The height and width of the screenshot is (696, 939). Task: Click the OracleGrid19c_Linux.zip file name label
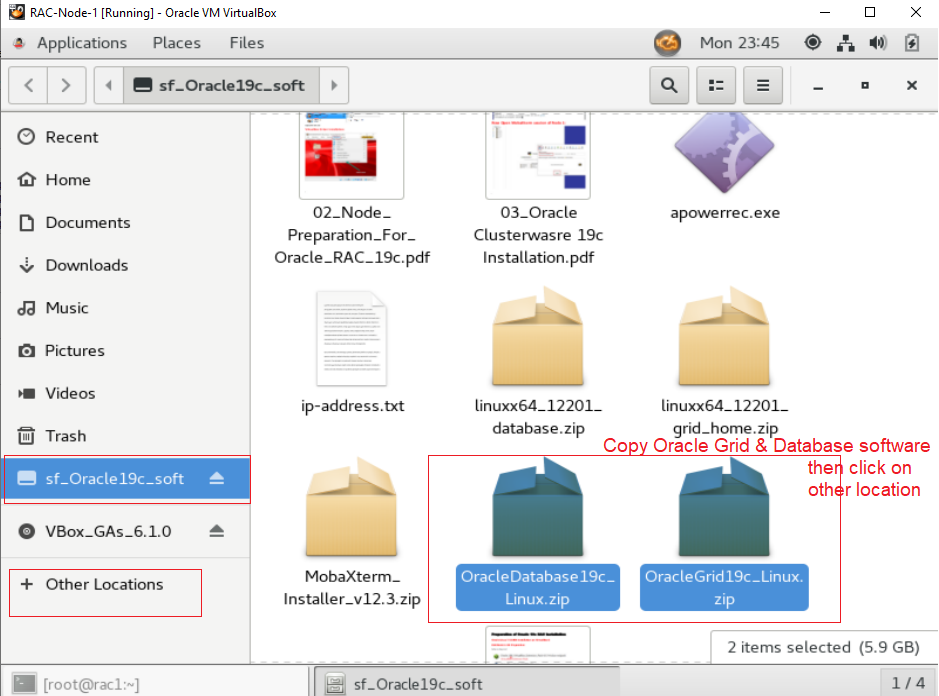tap(724, 588)
